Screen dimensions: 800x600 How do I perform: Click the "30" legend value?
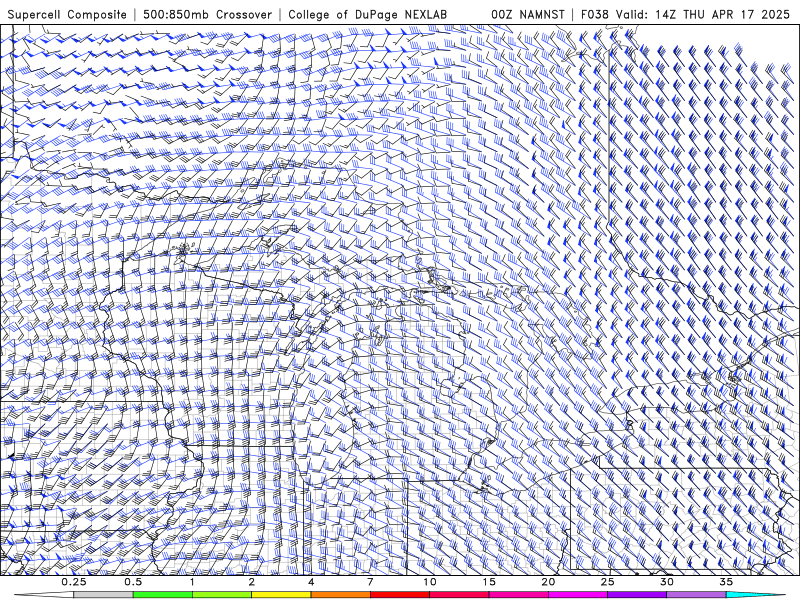pos(667,582)
